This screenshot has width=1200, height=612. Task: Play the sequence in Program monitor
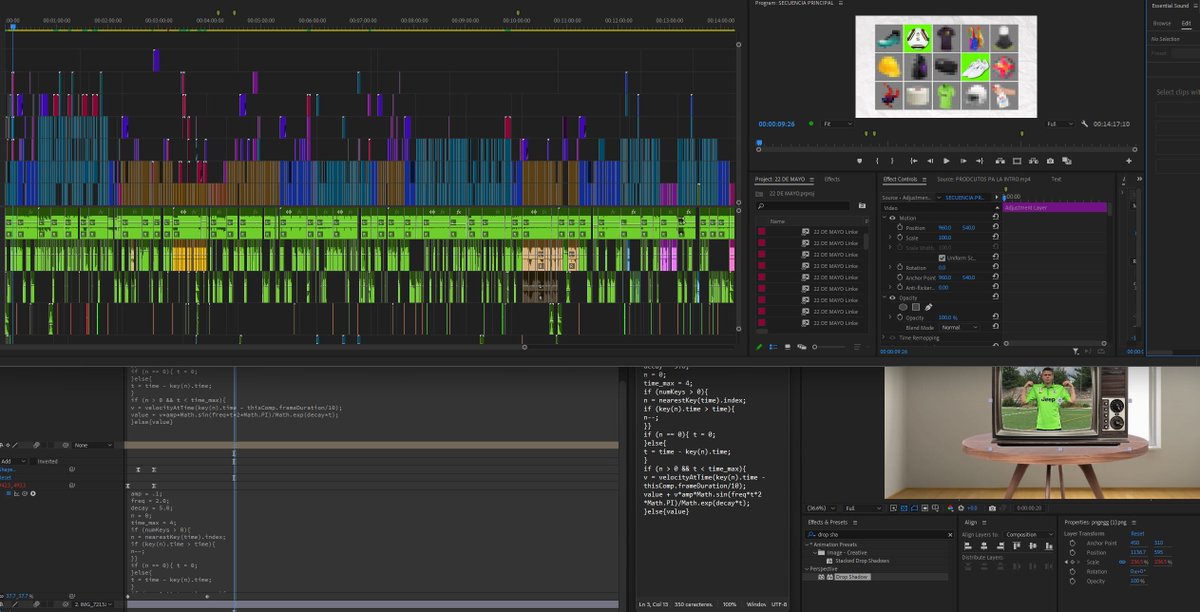946,161
